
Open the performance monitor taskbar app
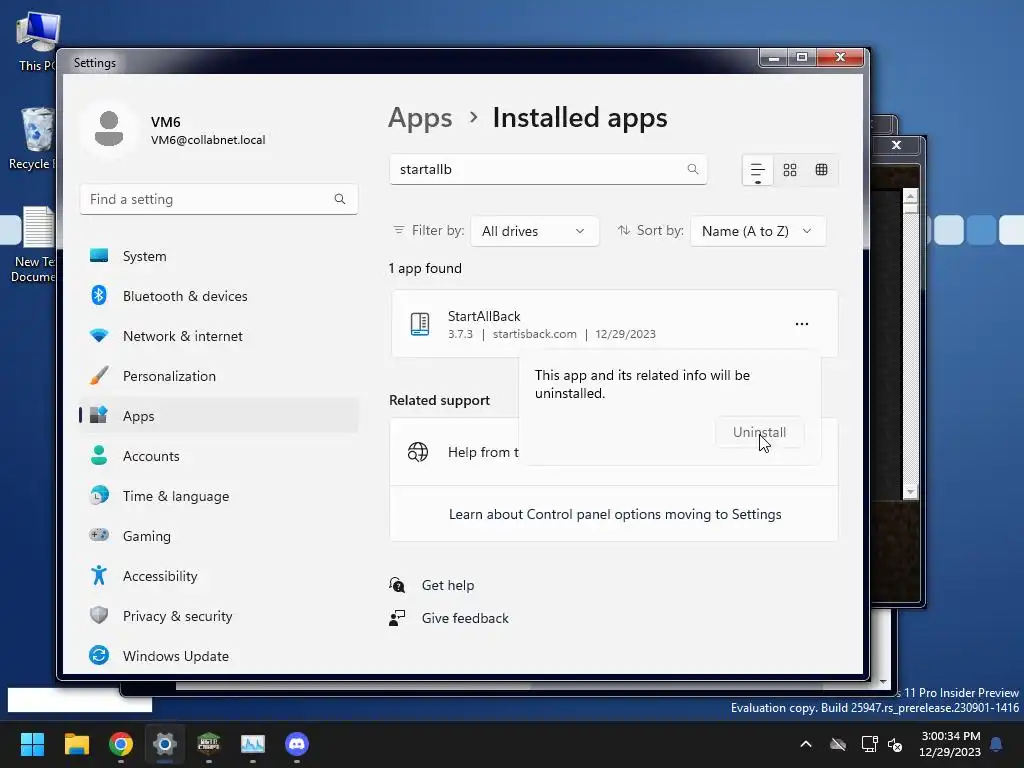(253, 744)
